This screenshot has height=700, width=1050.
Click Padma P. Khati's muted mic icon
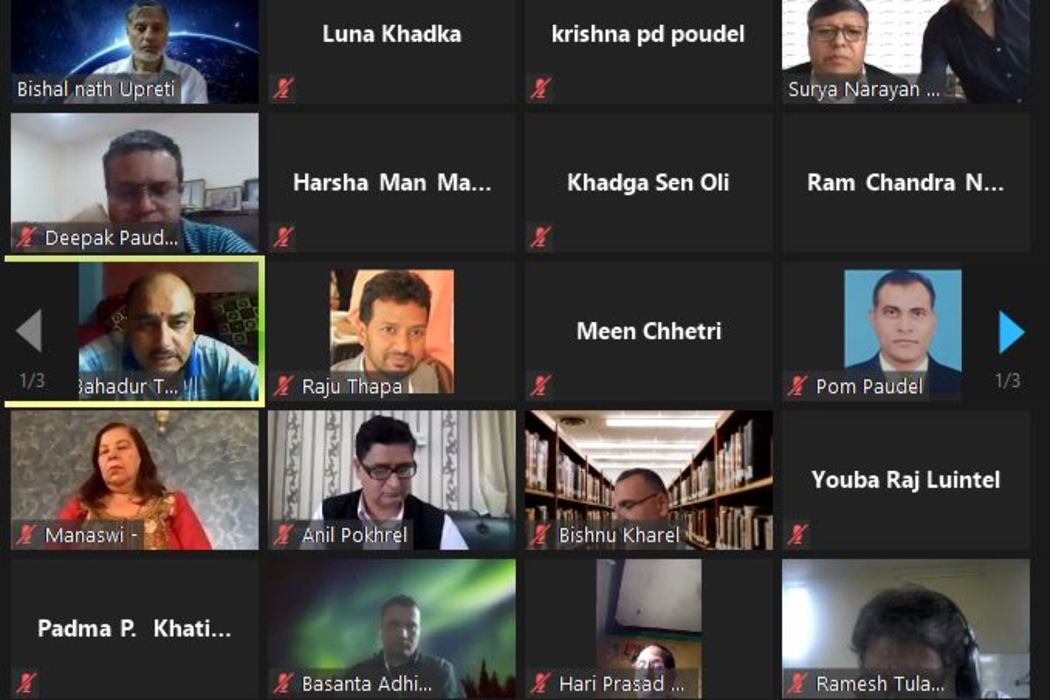click(x=26, y=683)
